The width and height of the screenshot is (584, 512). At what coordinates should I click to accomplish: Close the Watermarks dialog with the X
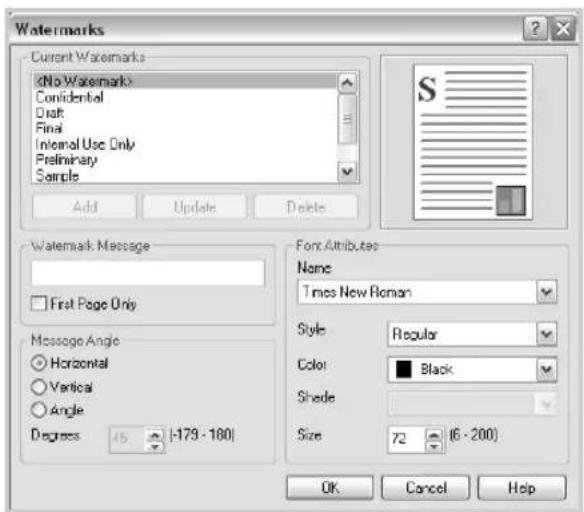pos(563,28)
